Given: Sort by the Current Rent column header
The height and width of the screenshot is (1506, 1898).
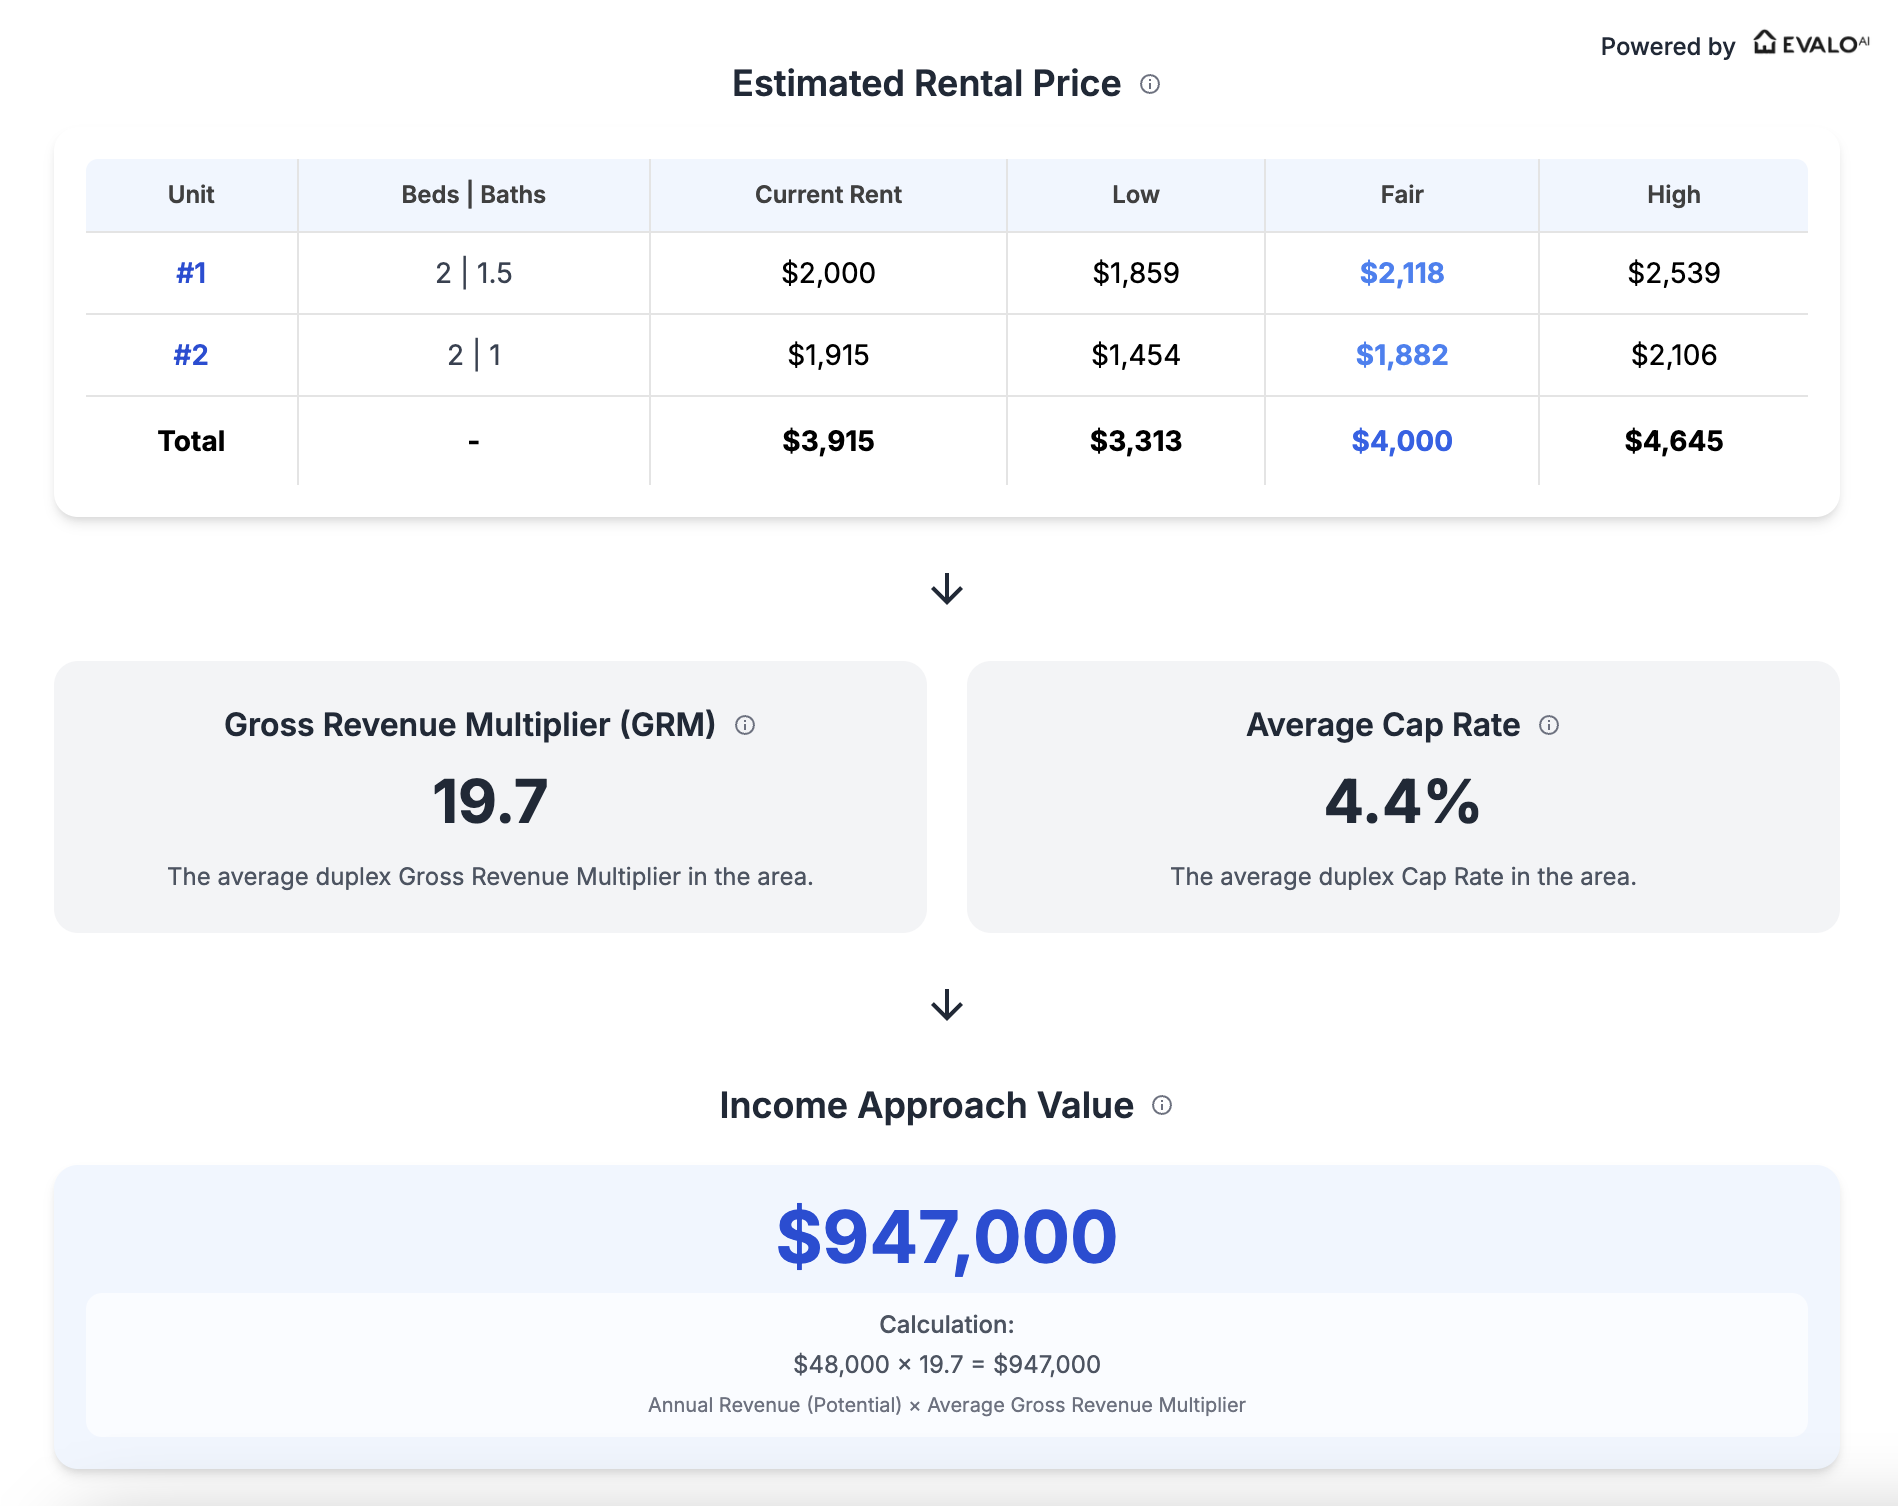Looking at the screenshot, I should (827, 194).
